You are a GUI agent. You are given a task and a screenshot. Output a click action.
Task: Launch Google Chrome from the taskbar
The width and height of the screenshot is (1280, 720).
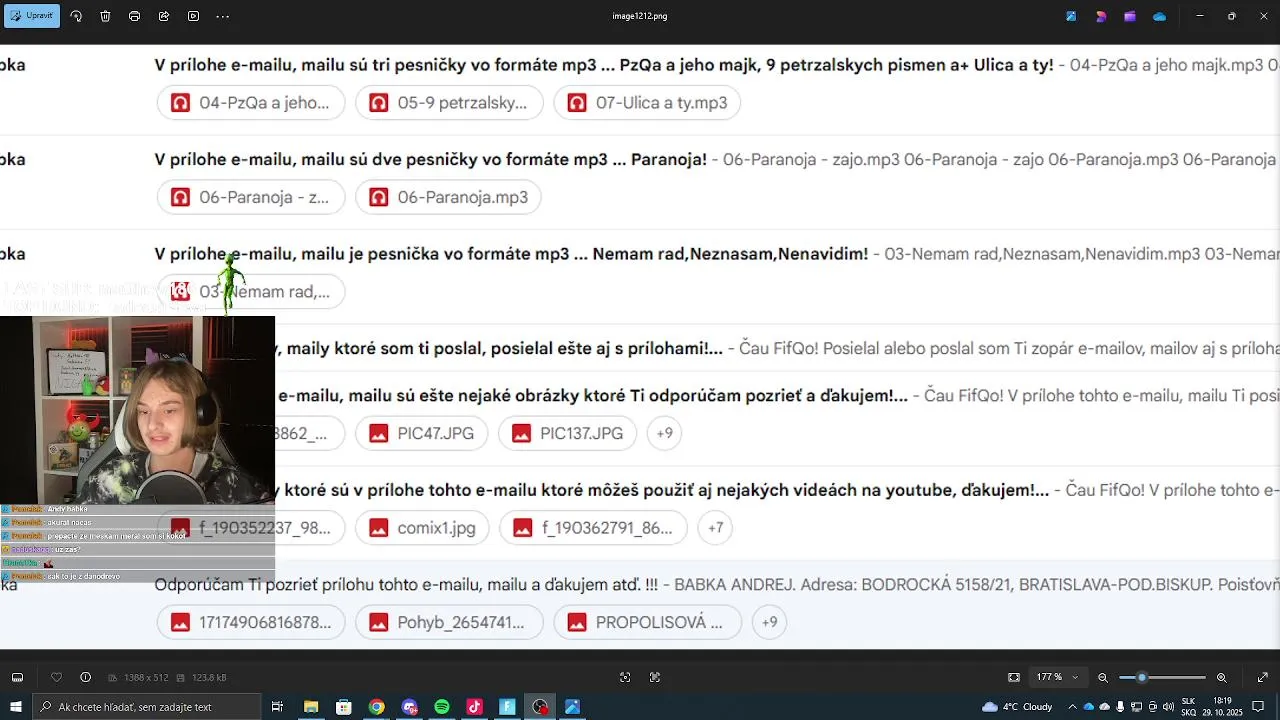pos(376,707)
